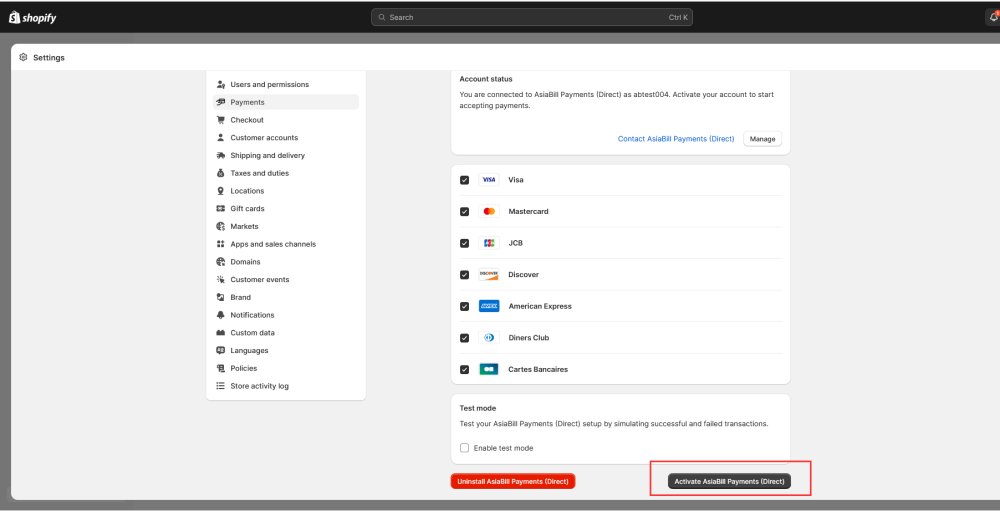Click Activate AsiaBill Payments (Direct) button

point(729,481)
